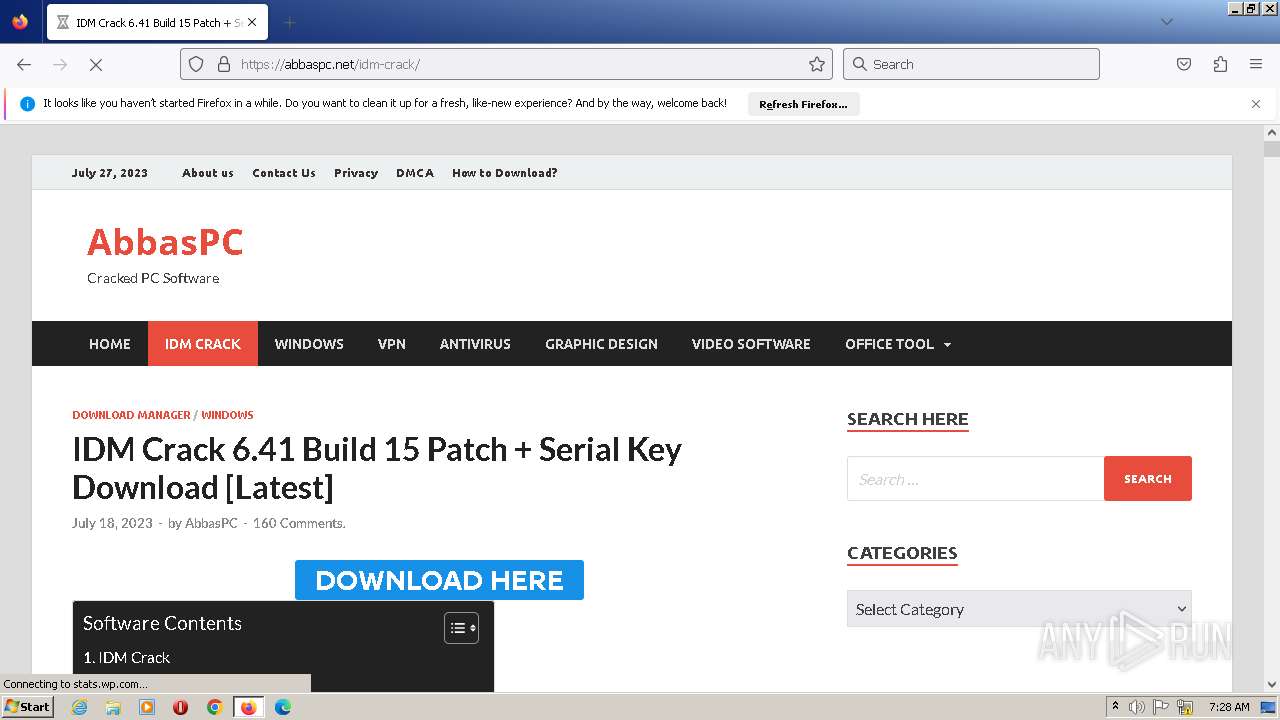
Task: Click the red SEARCH button
Action: pos(1148,479)
